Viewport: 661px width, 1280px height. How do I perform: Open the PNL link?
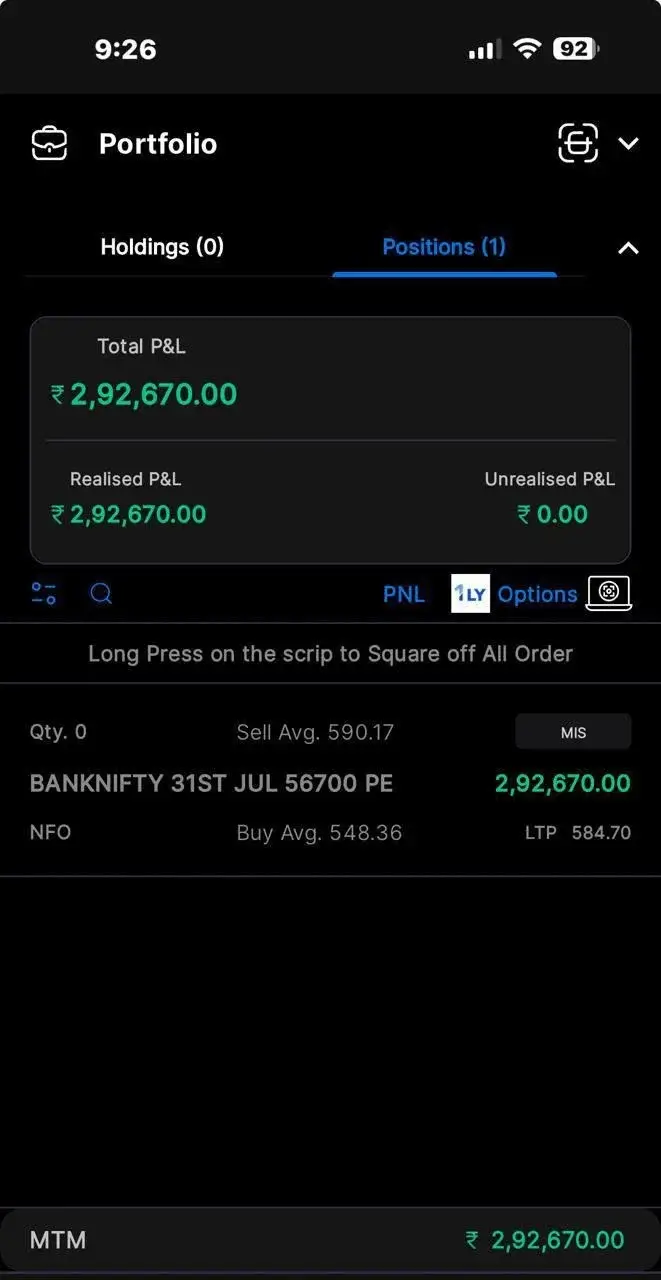coord(404,594)
